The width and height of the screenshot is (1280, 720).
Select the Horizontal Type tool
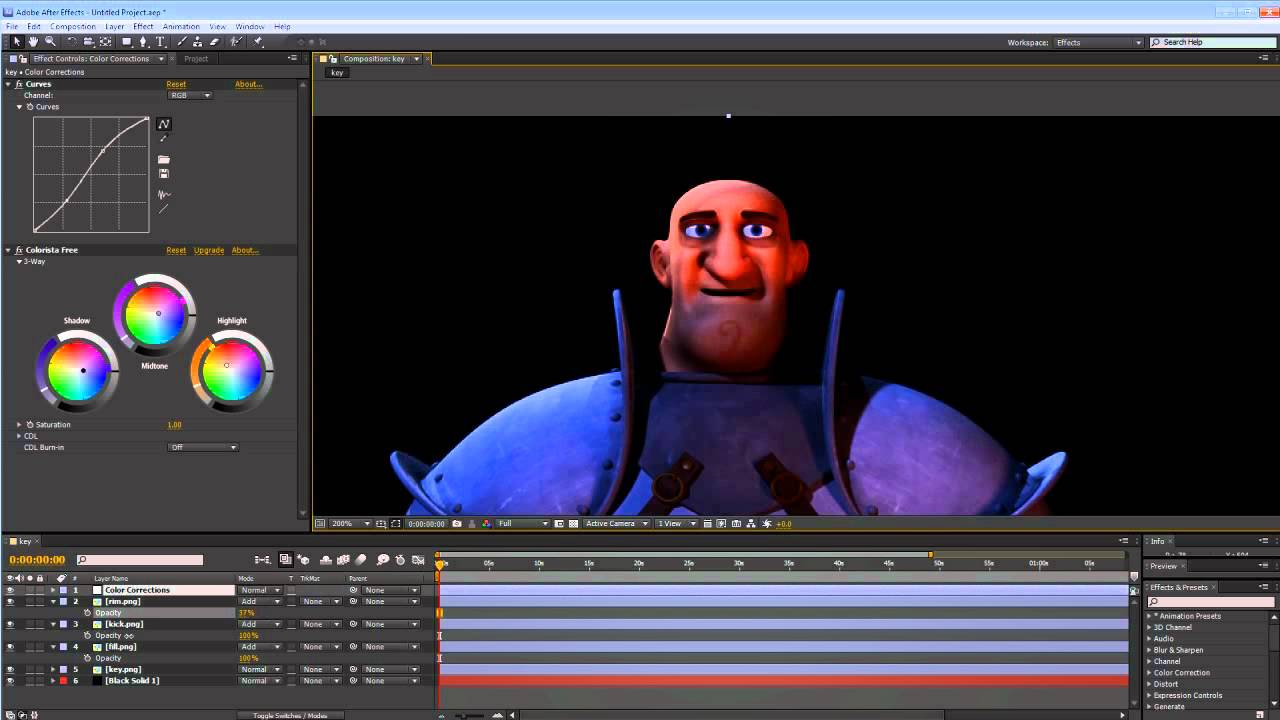(x=160, y=42)
